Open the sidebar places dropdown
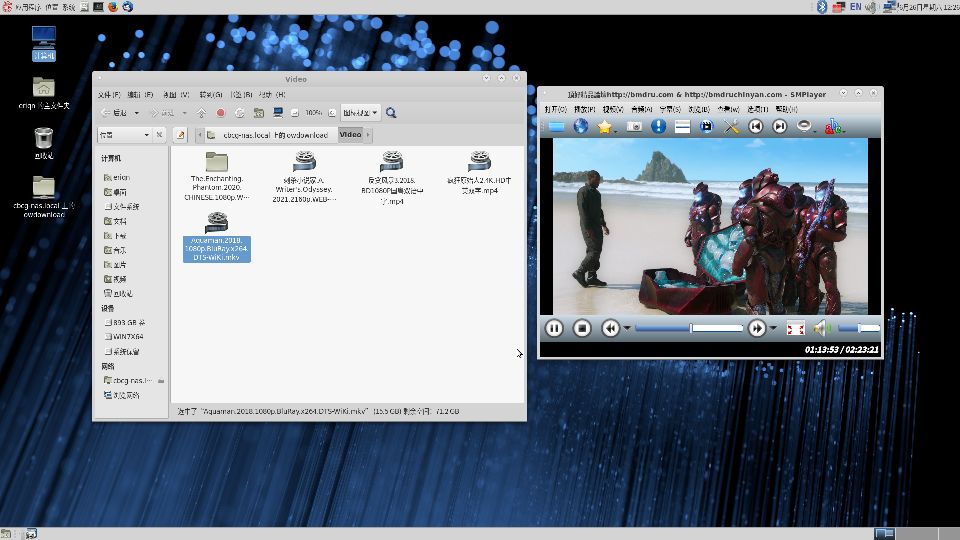Image resolution: width=960 pixels, height=540 pixels. tap(124, 135)
